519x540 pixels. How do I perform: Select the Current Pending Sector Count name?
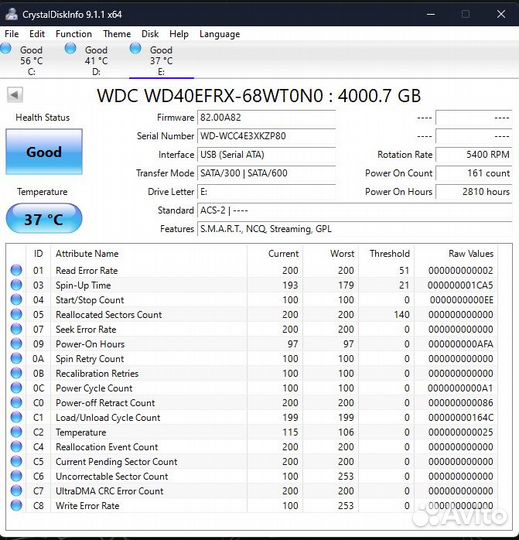pyautogui.click(x=116, y=461)
